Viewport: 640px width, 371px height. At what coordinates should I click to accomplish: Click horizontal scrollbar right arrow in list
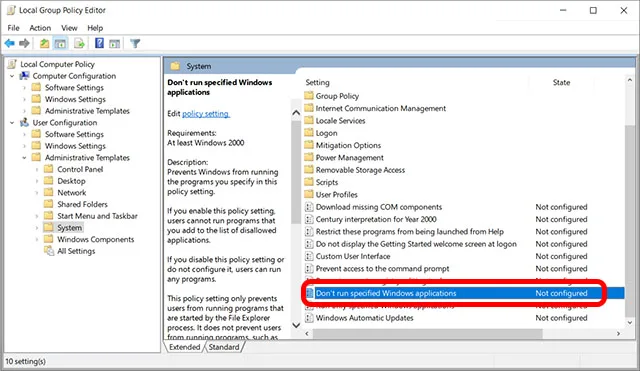(x=619, y=334)
